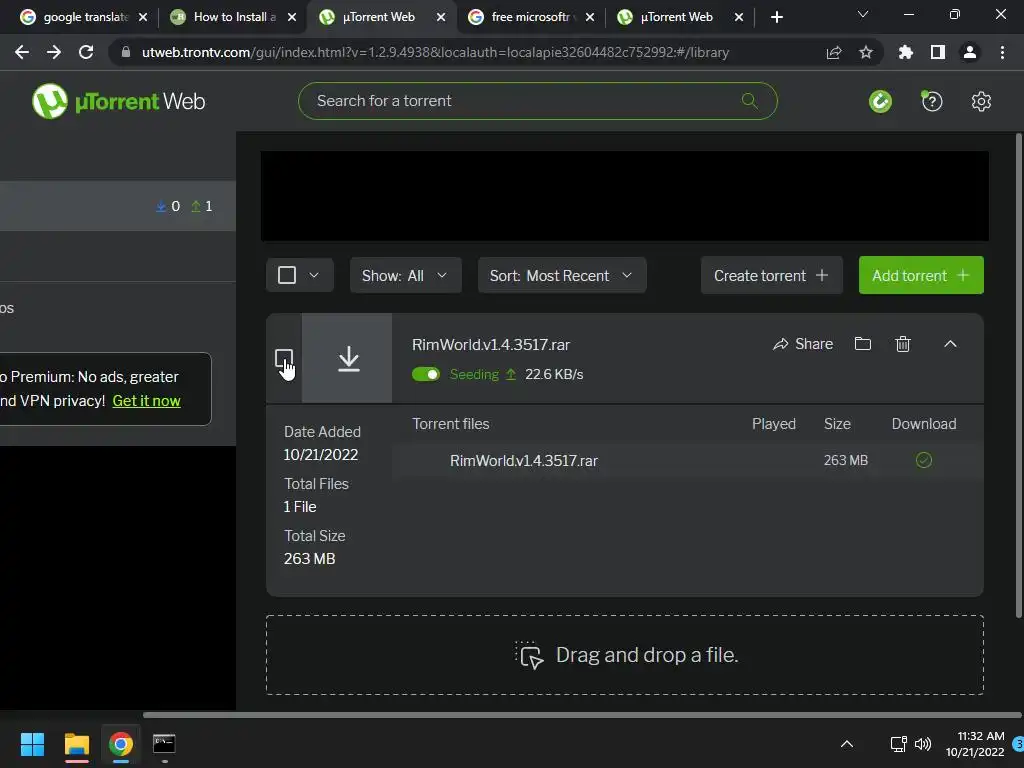
Task: Click the Played column header
Action: (774, 424)
